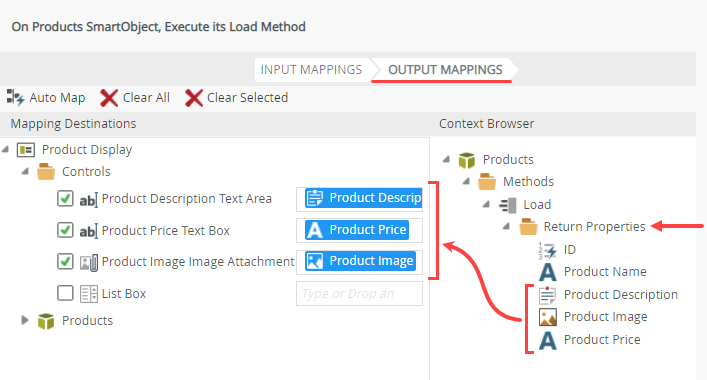Click the Product Name text property icon

tap(548, 272)
